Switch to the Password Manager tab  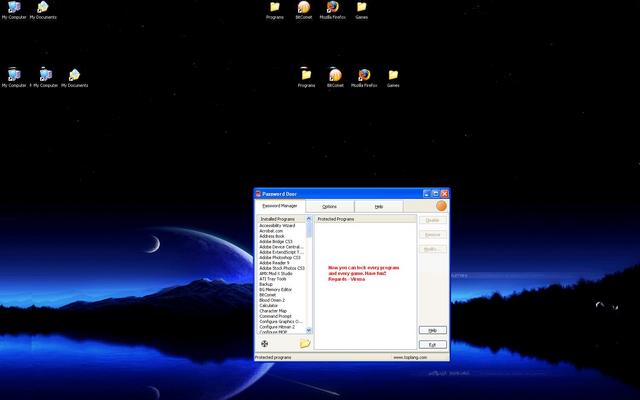click(280, 206)
